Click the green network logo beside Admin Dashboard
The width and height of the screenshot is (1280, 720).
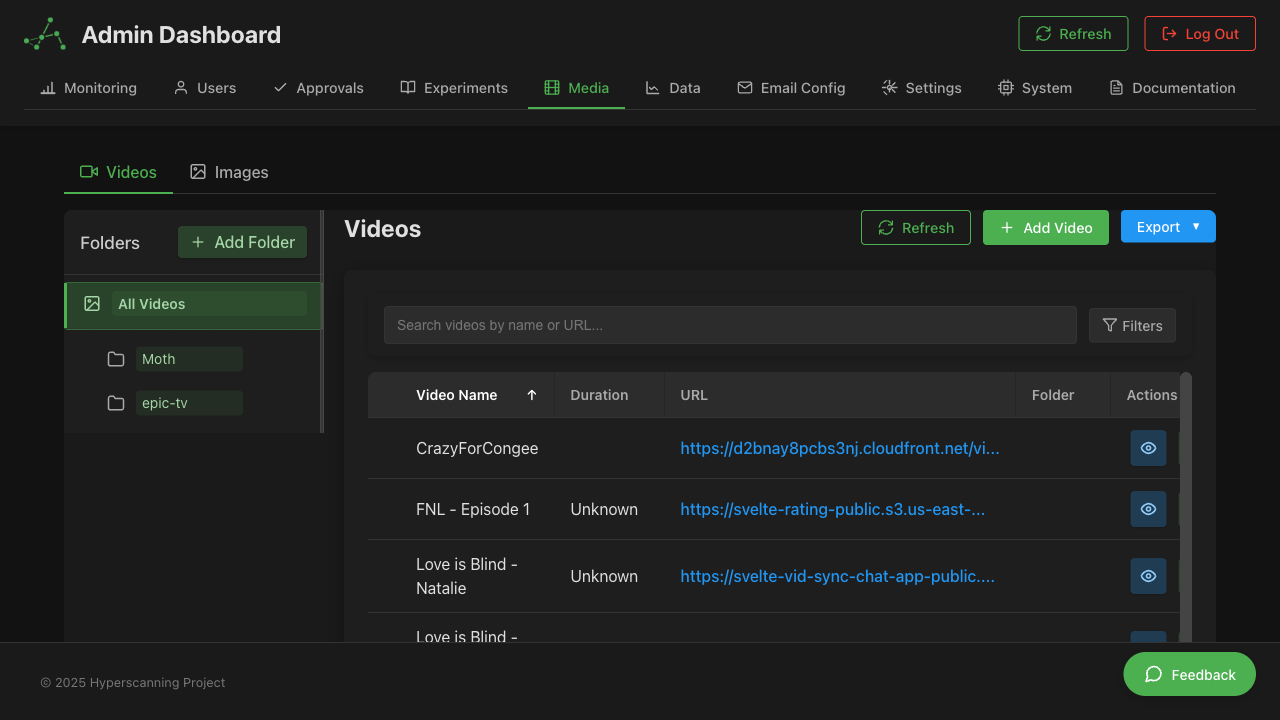(x=43, y=33)
